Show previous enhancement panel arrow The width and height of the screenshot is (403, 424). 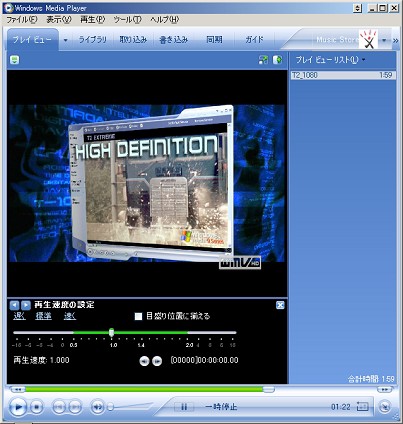coord(14,305)
